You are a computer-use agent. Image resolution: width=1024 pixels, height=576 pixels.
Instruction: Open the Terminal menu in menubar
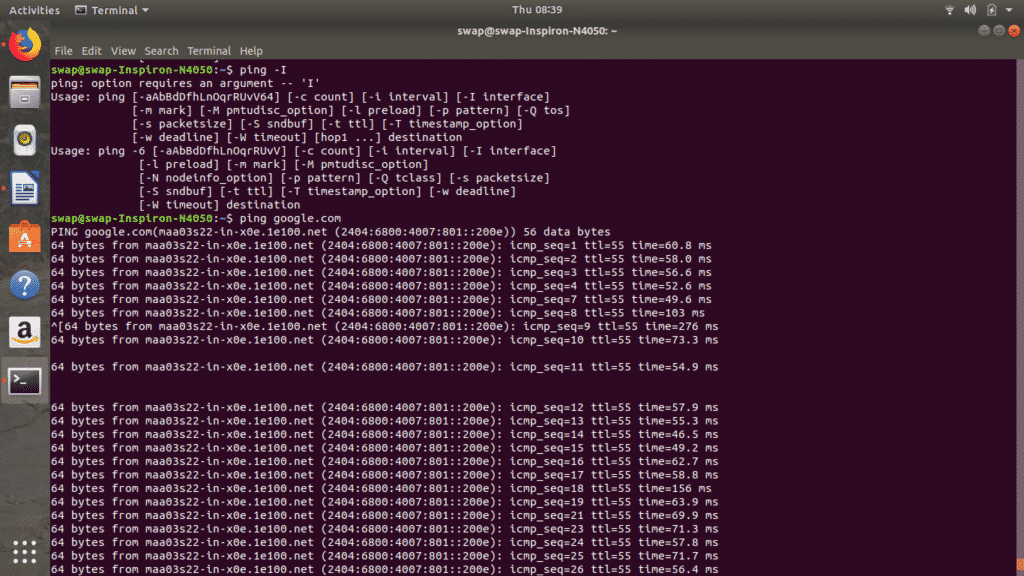(x=209, y=51)
